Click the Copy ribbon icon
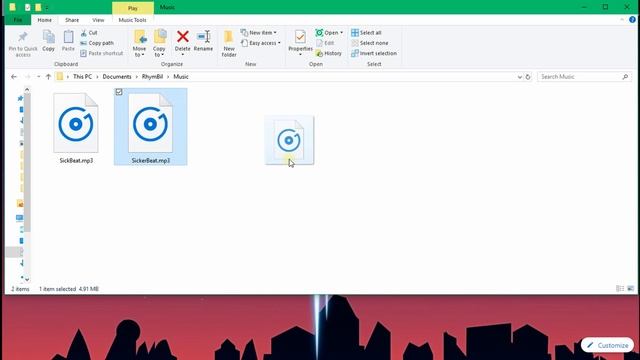The image size is (640, 360). [49, 41]
